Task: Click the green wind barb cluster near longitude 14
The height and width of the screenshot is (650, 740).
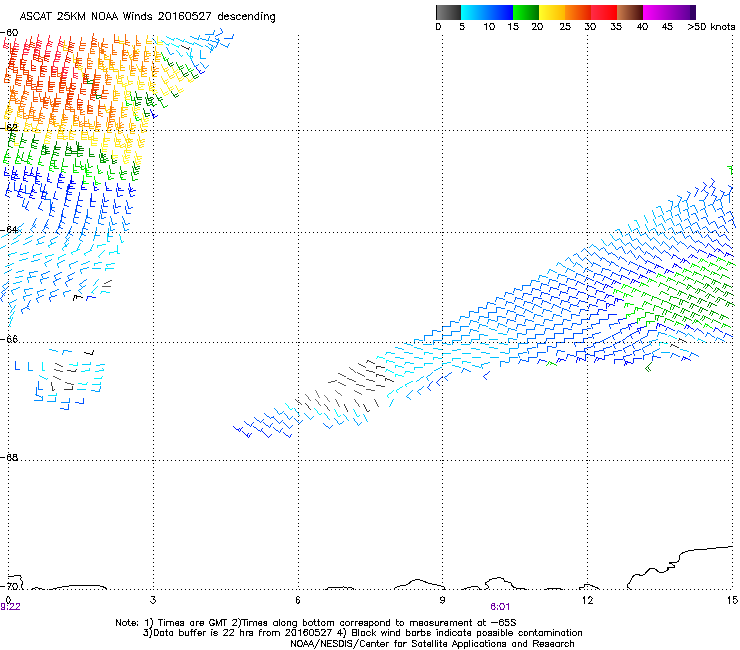Action: coord(677,293)
